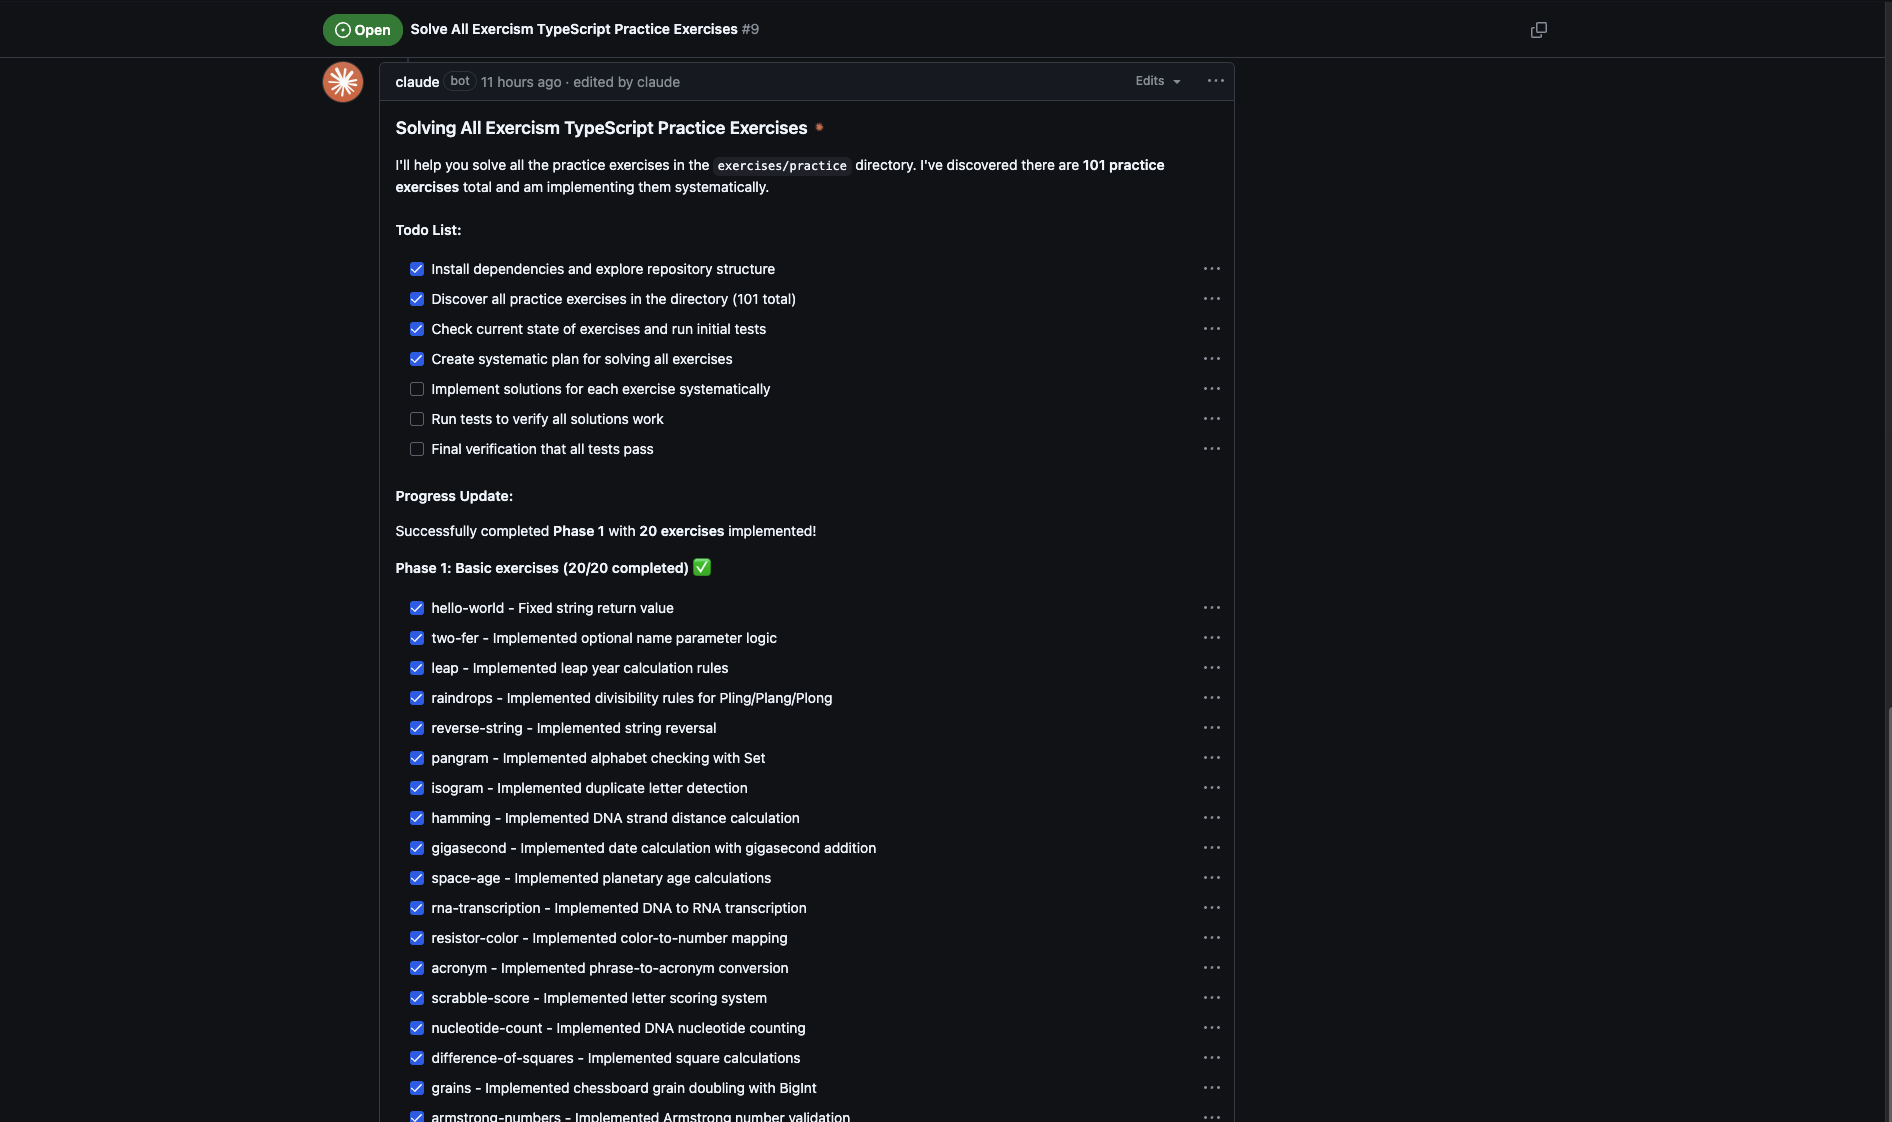Viewport: 1892px width, 1122px height.
Task: Open task menu for hamming row
Action: 1212,818
